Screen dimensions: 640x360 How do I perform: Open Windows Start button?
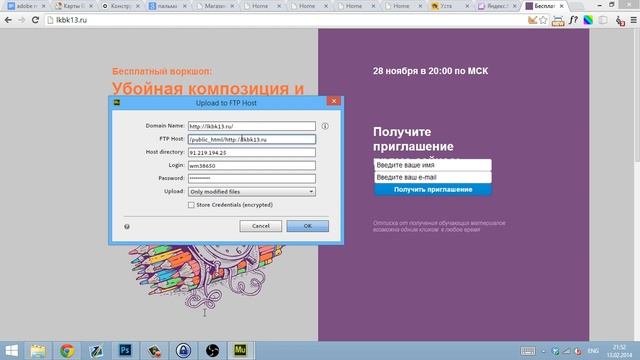click(12, 351)
